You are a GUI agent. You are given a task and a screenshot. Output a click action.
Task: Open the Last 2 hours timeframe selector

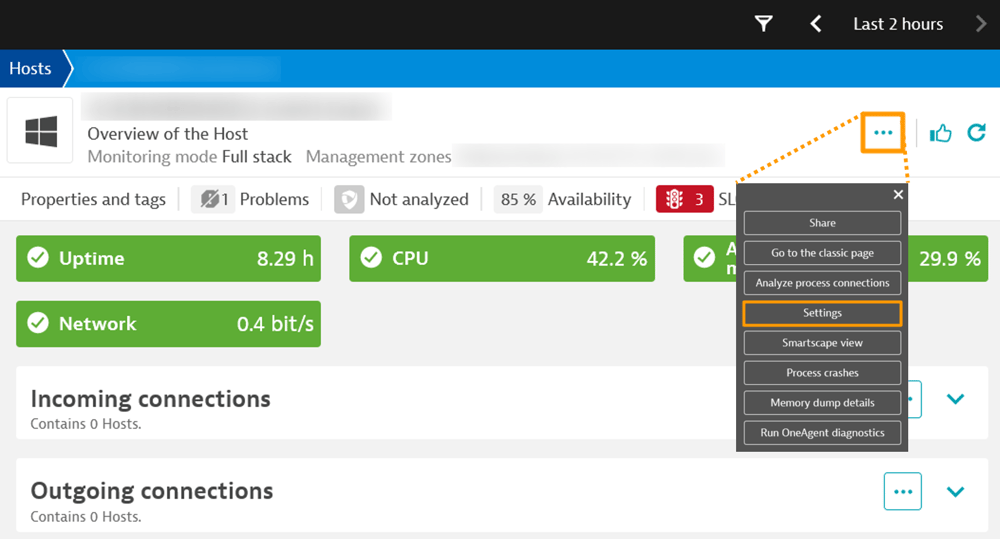pos(897,24)
